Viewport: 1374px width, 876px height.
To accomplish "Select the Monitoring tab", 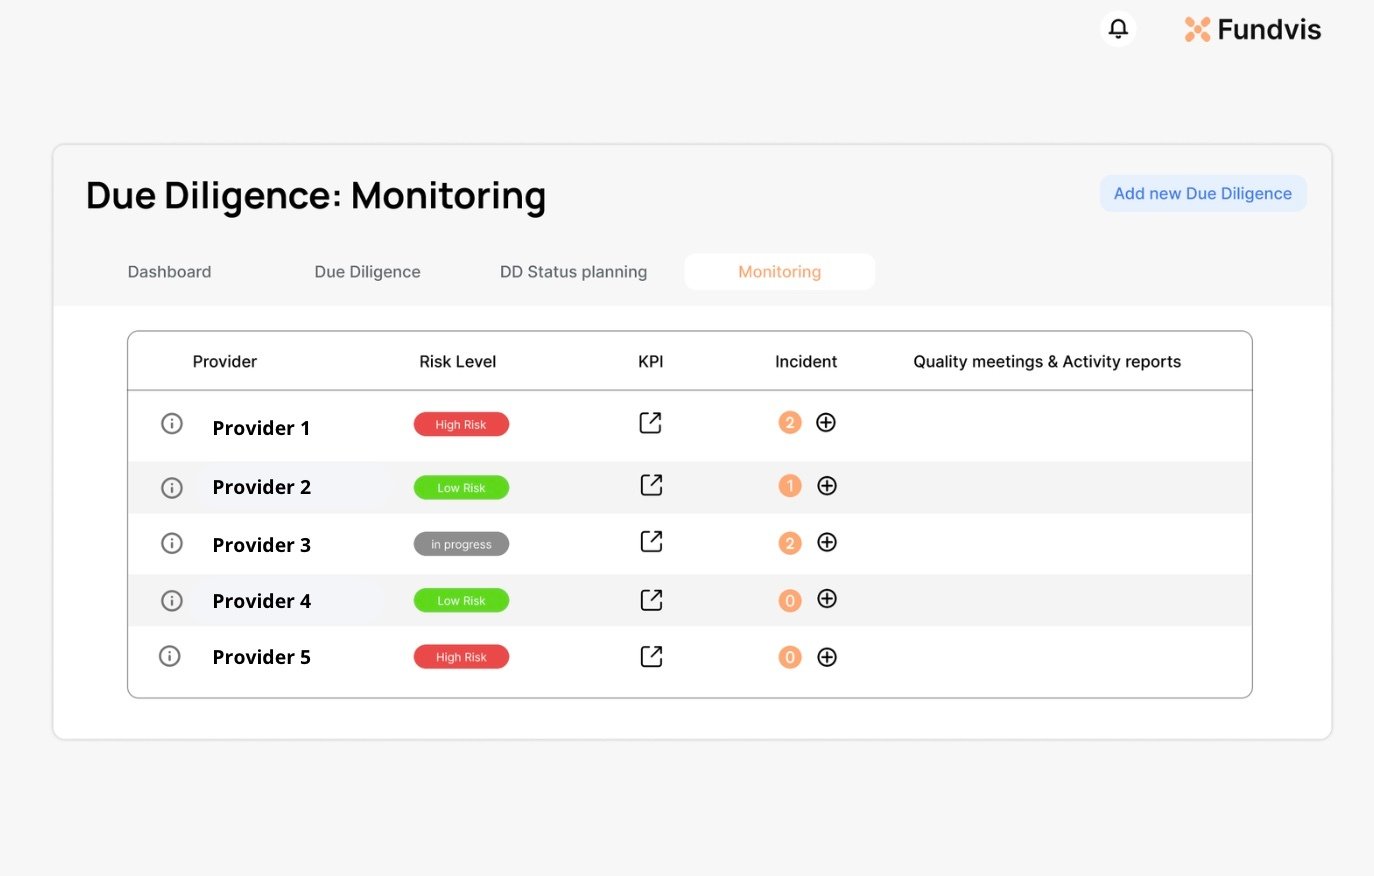I will [x=779, y=272].
